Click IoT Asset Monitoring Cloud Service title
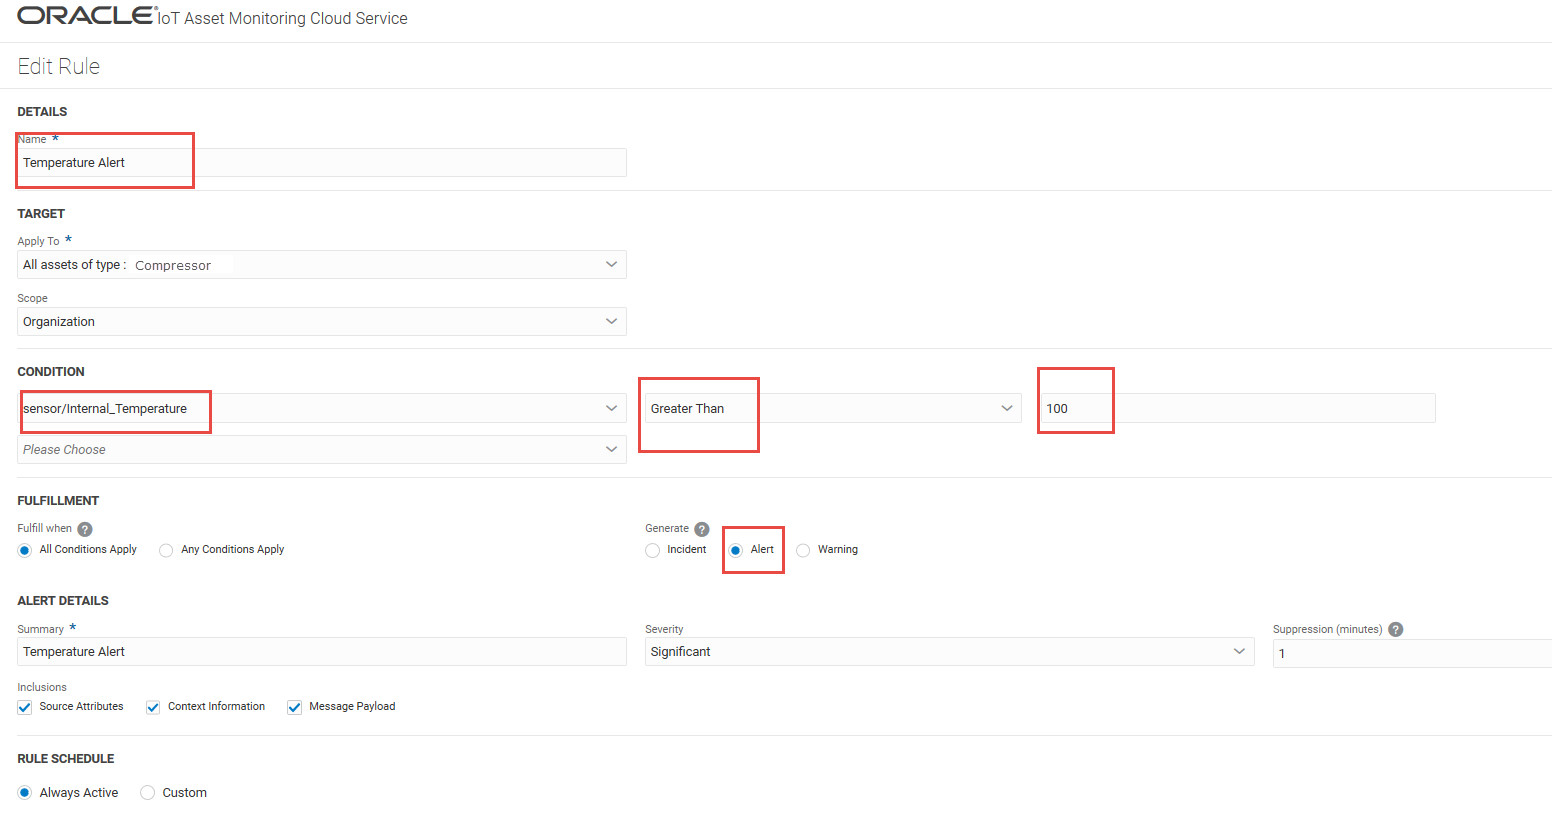This screenshot has height=822, width=1552. 283,18
